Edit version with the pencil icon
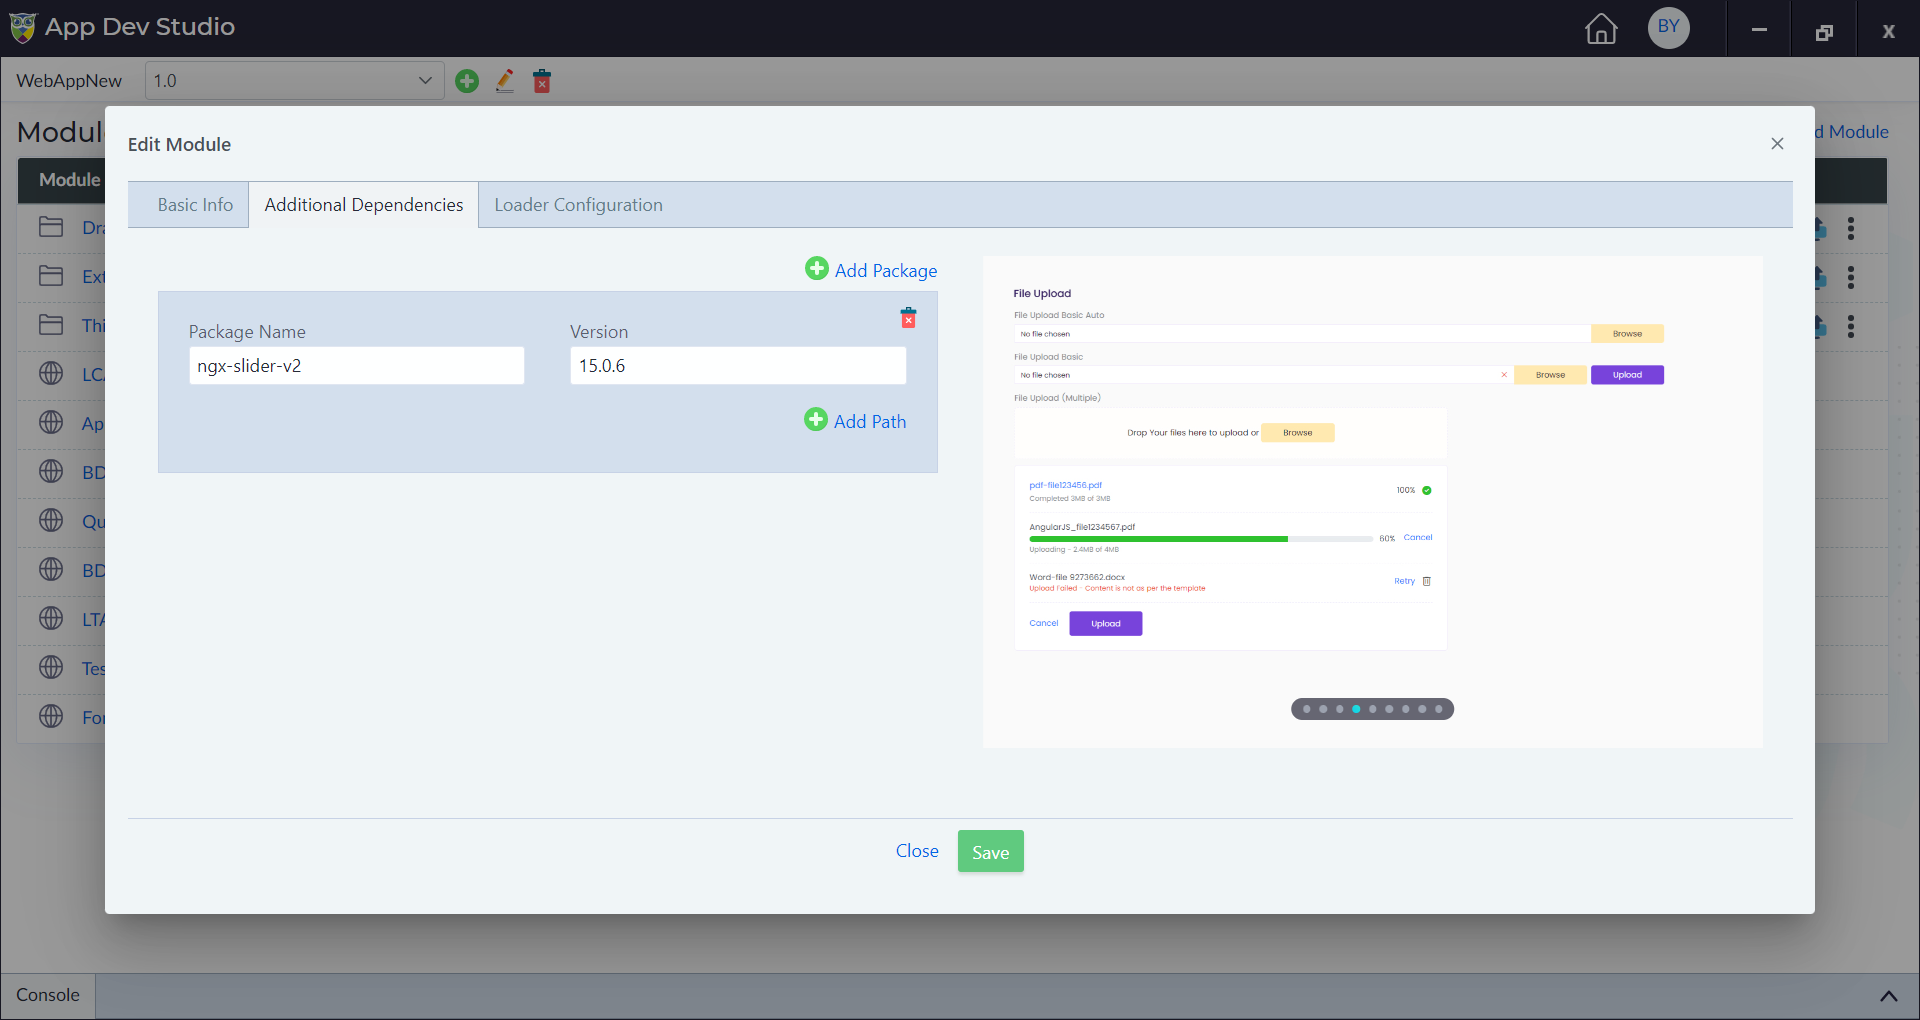Image resolution: width=1920 pixels, height=1020 pixels. coord(505,81)
